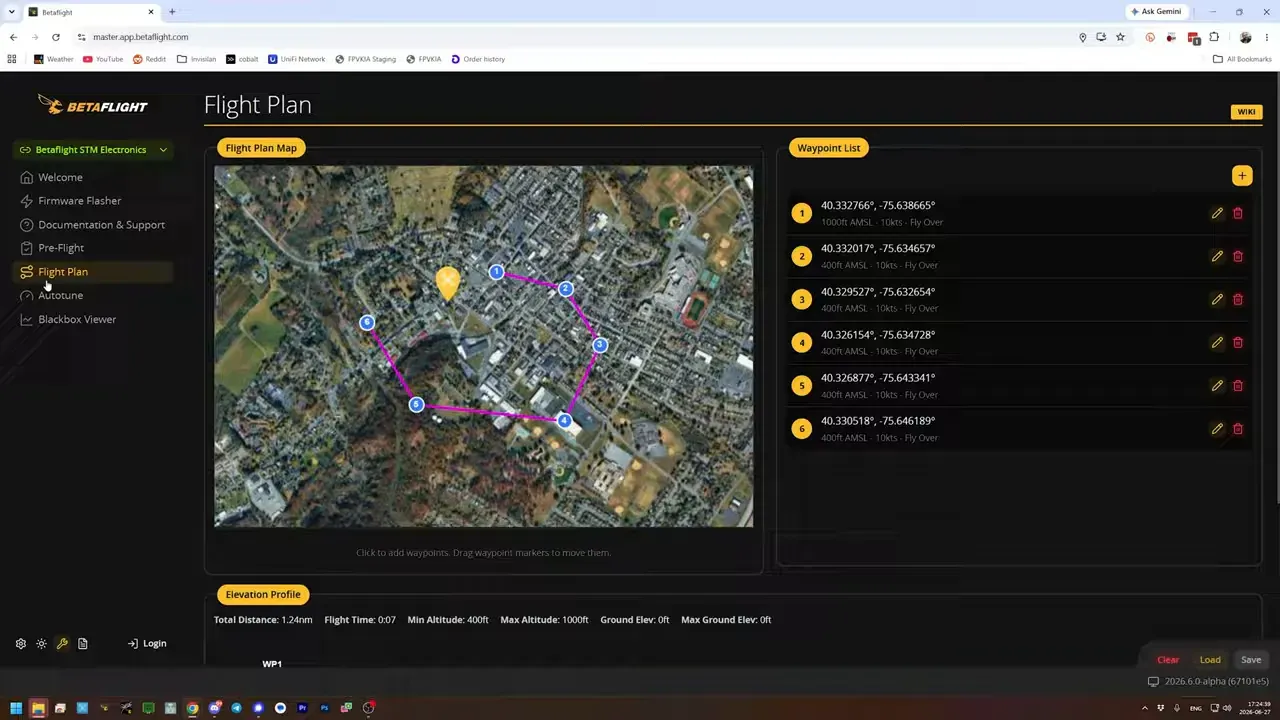Open Firmware Flasher

[79, 201]
